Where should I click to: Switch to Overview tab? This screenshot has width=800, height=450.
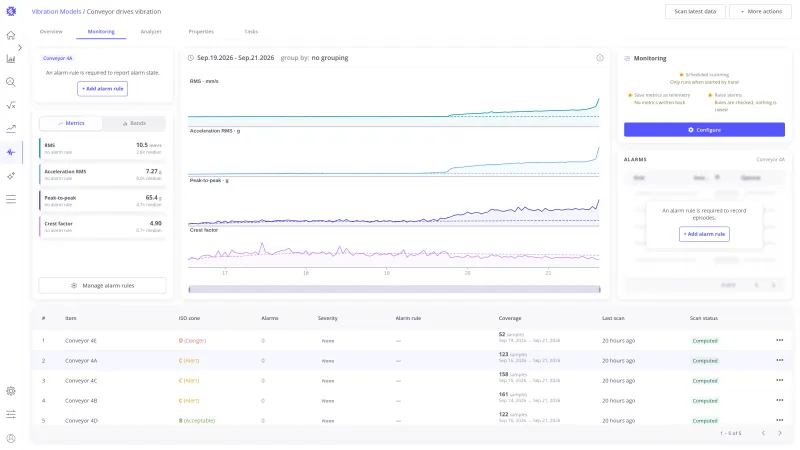coord(51,32)
